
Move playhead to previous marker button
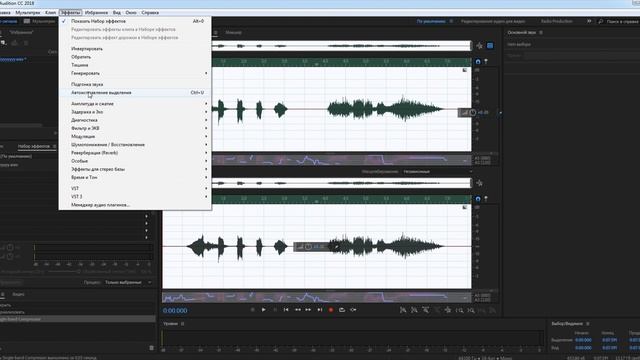286,310
